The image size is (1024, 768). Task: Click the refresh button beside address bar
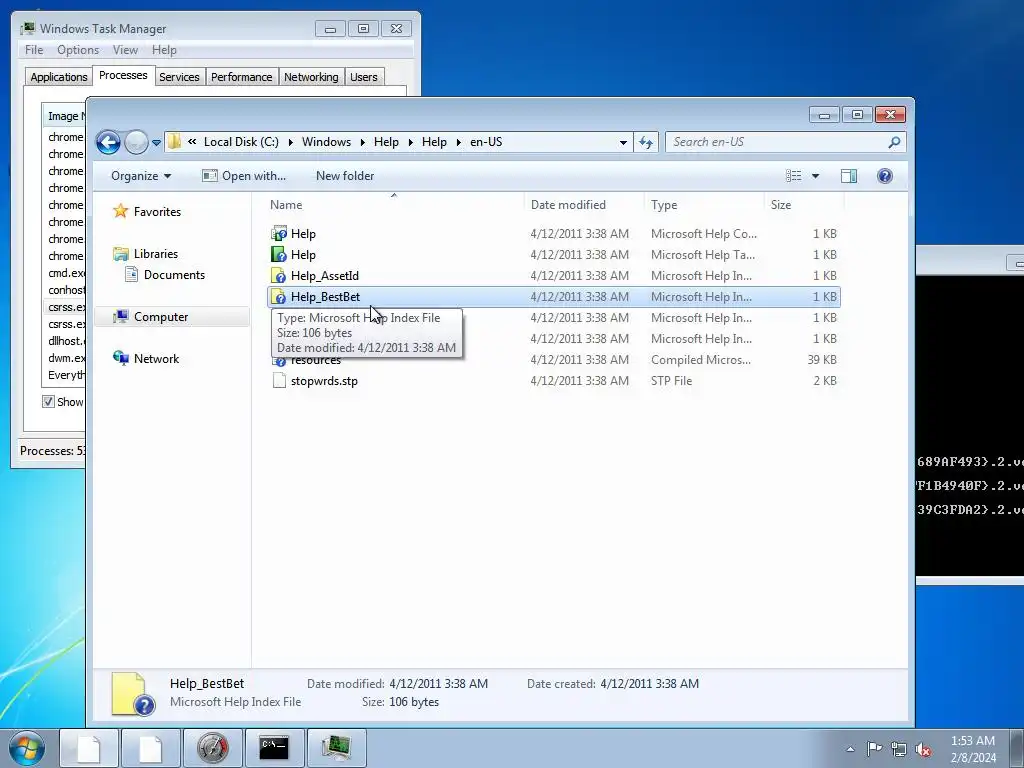pyautogui.click(x=646, y=142)
